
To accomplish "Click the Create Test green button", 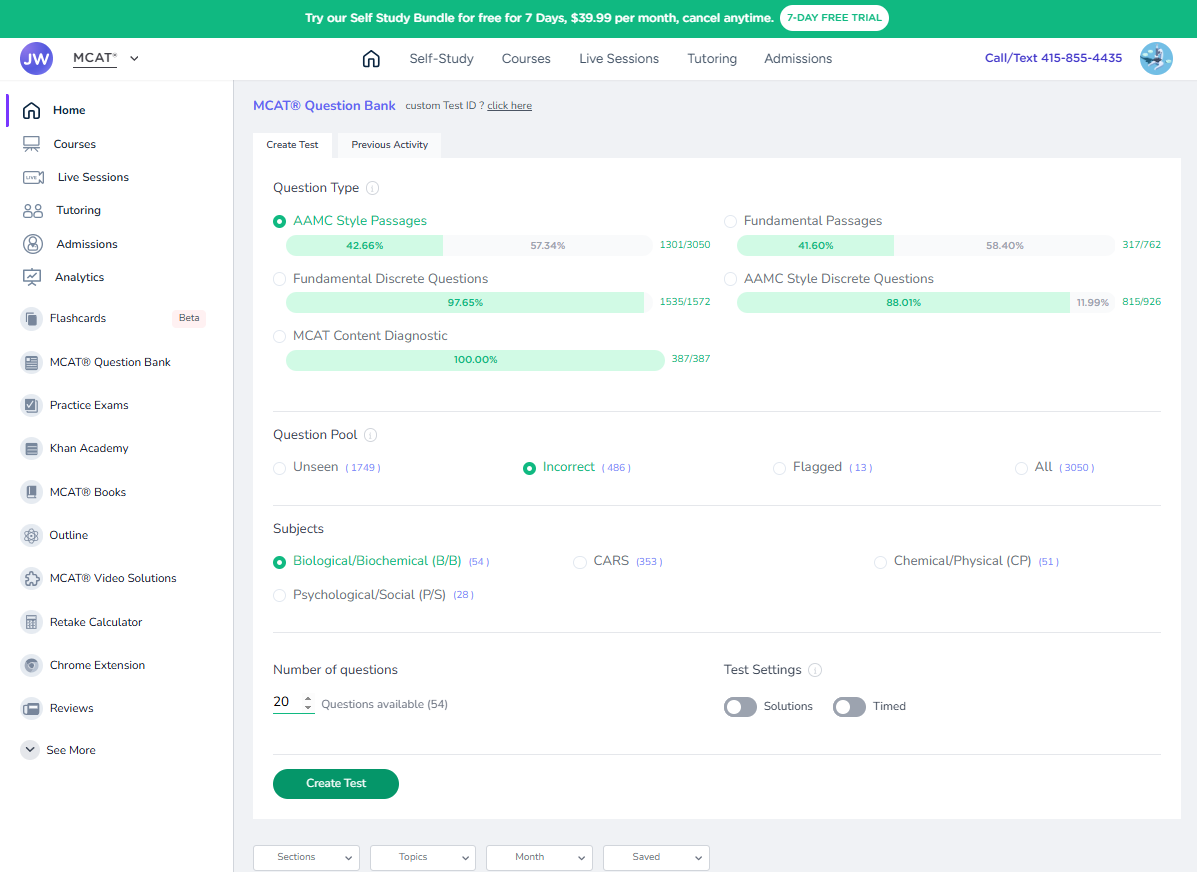I will point(336,784).
